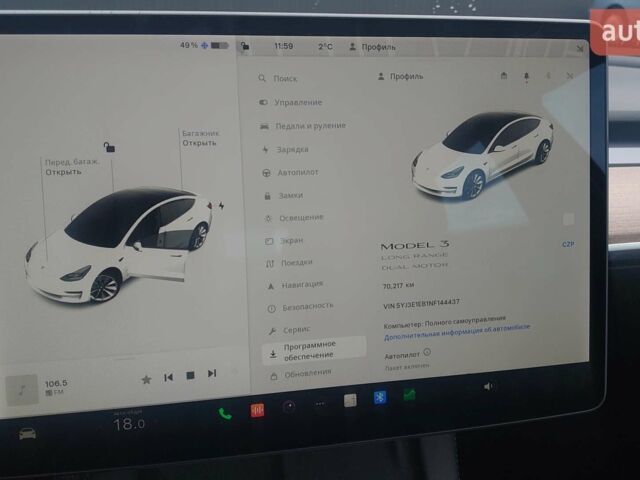
Task: Open the Освещение menu
Action: (x=294, y=218)
